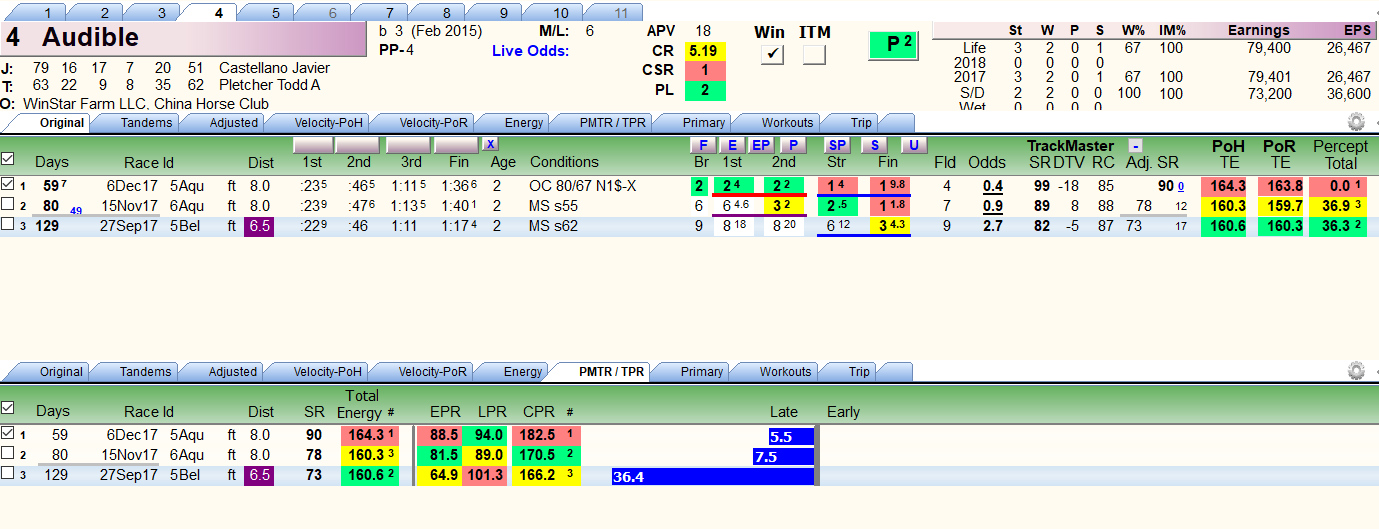Click the EP filter button

pyautogui.click(x=761, y=145)
